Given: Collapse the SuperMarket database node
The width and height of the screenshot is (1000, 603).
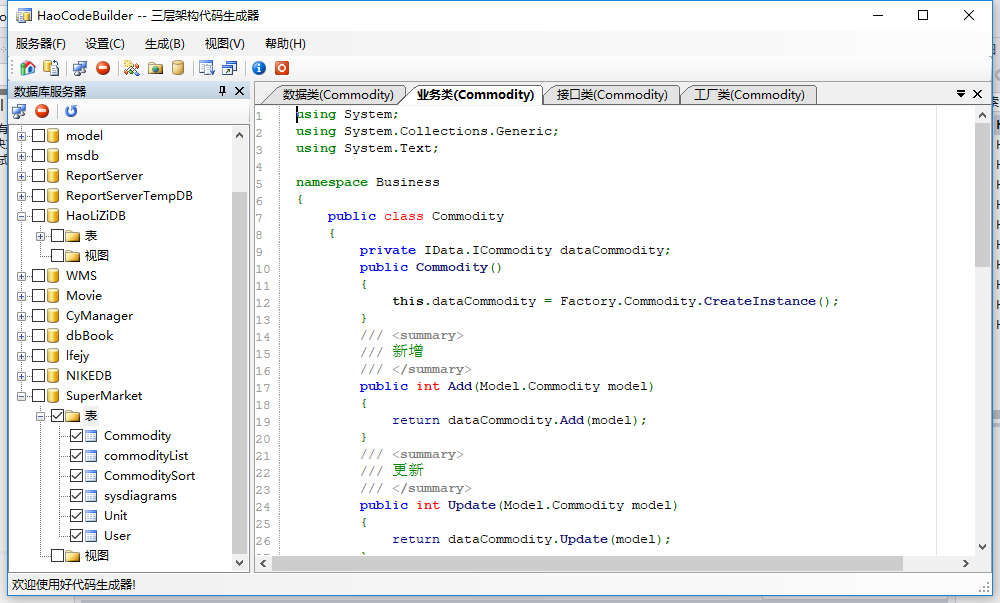Looking at the screenshot, I should (x=21, y=396).
